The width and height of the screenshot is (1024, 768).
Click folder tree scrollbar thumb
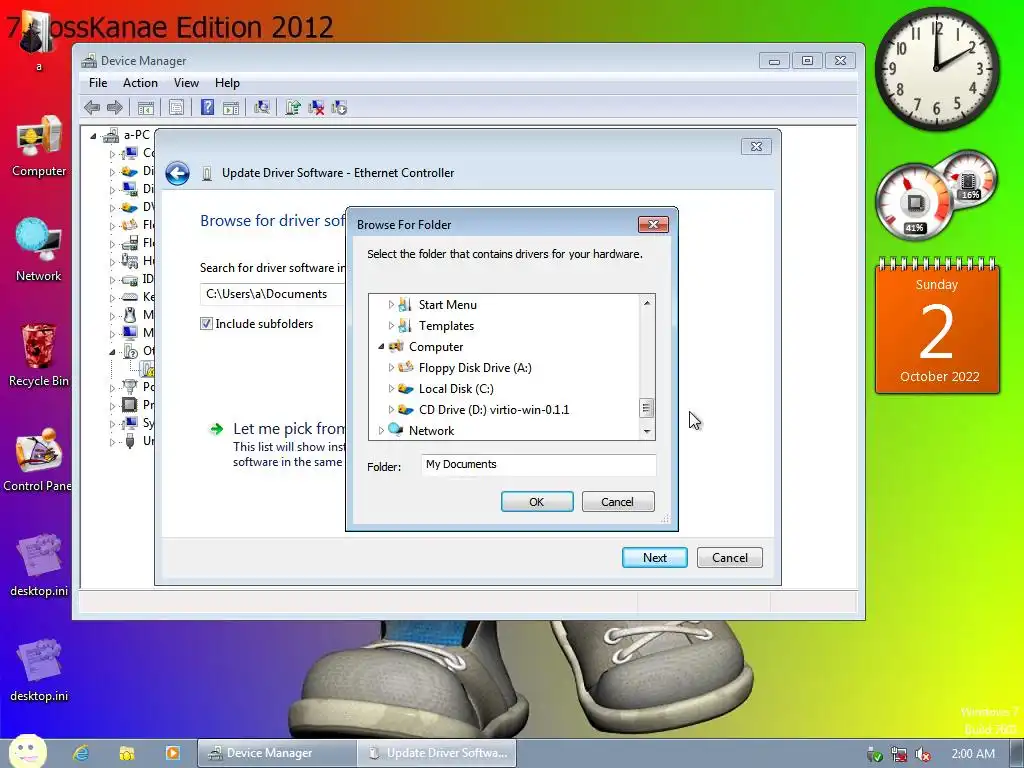(646, 408)
